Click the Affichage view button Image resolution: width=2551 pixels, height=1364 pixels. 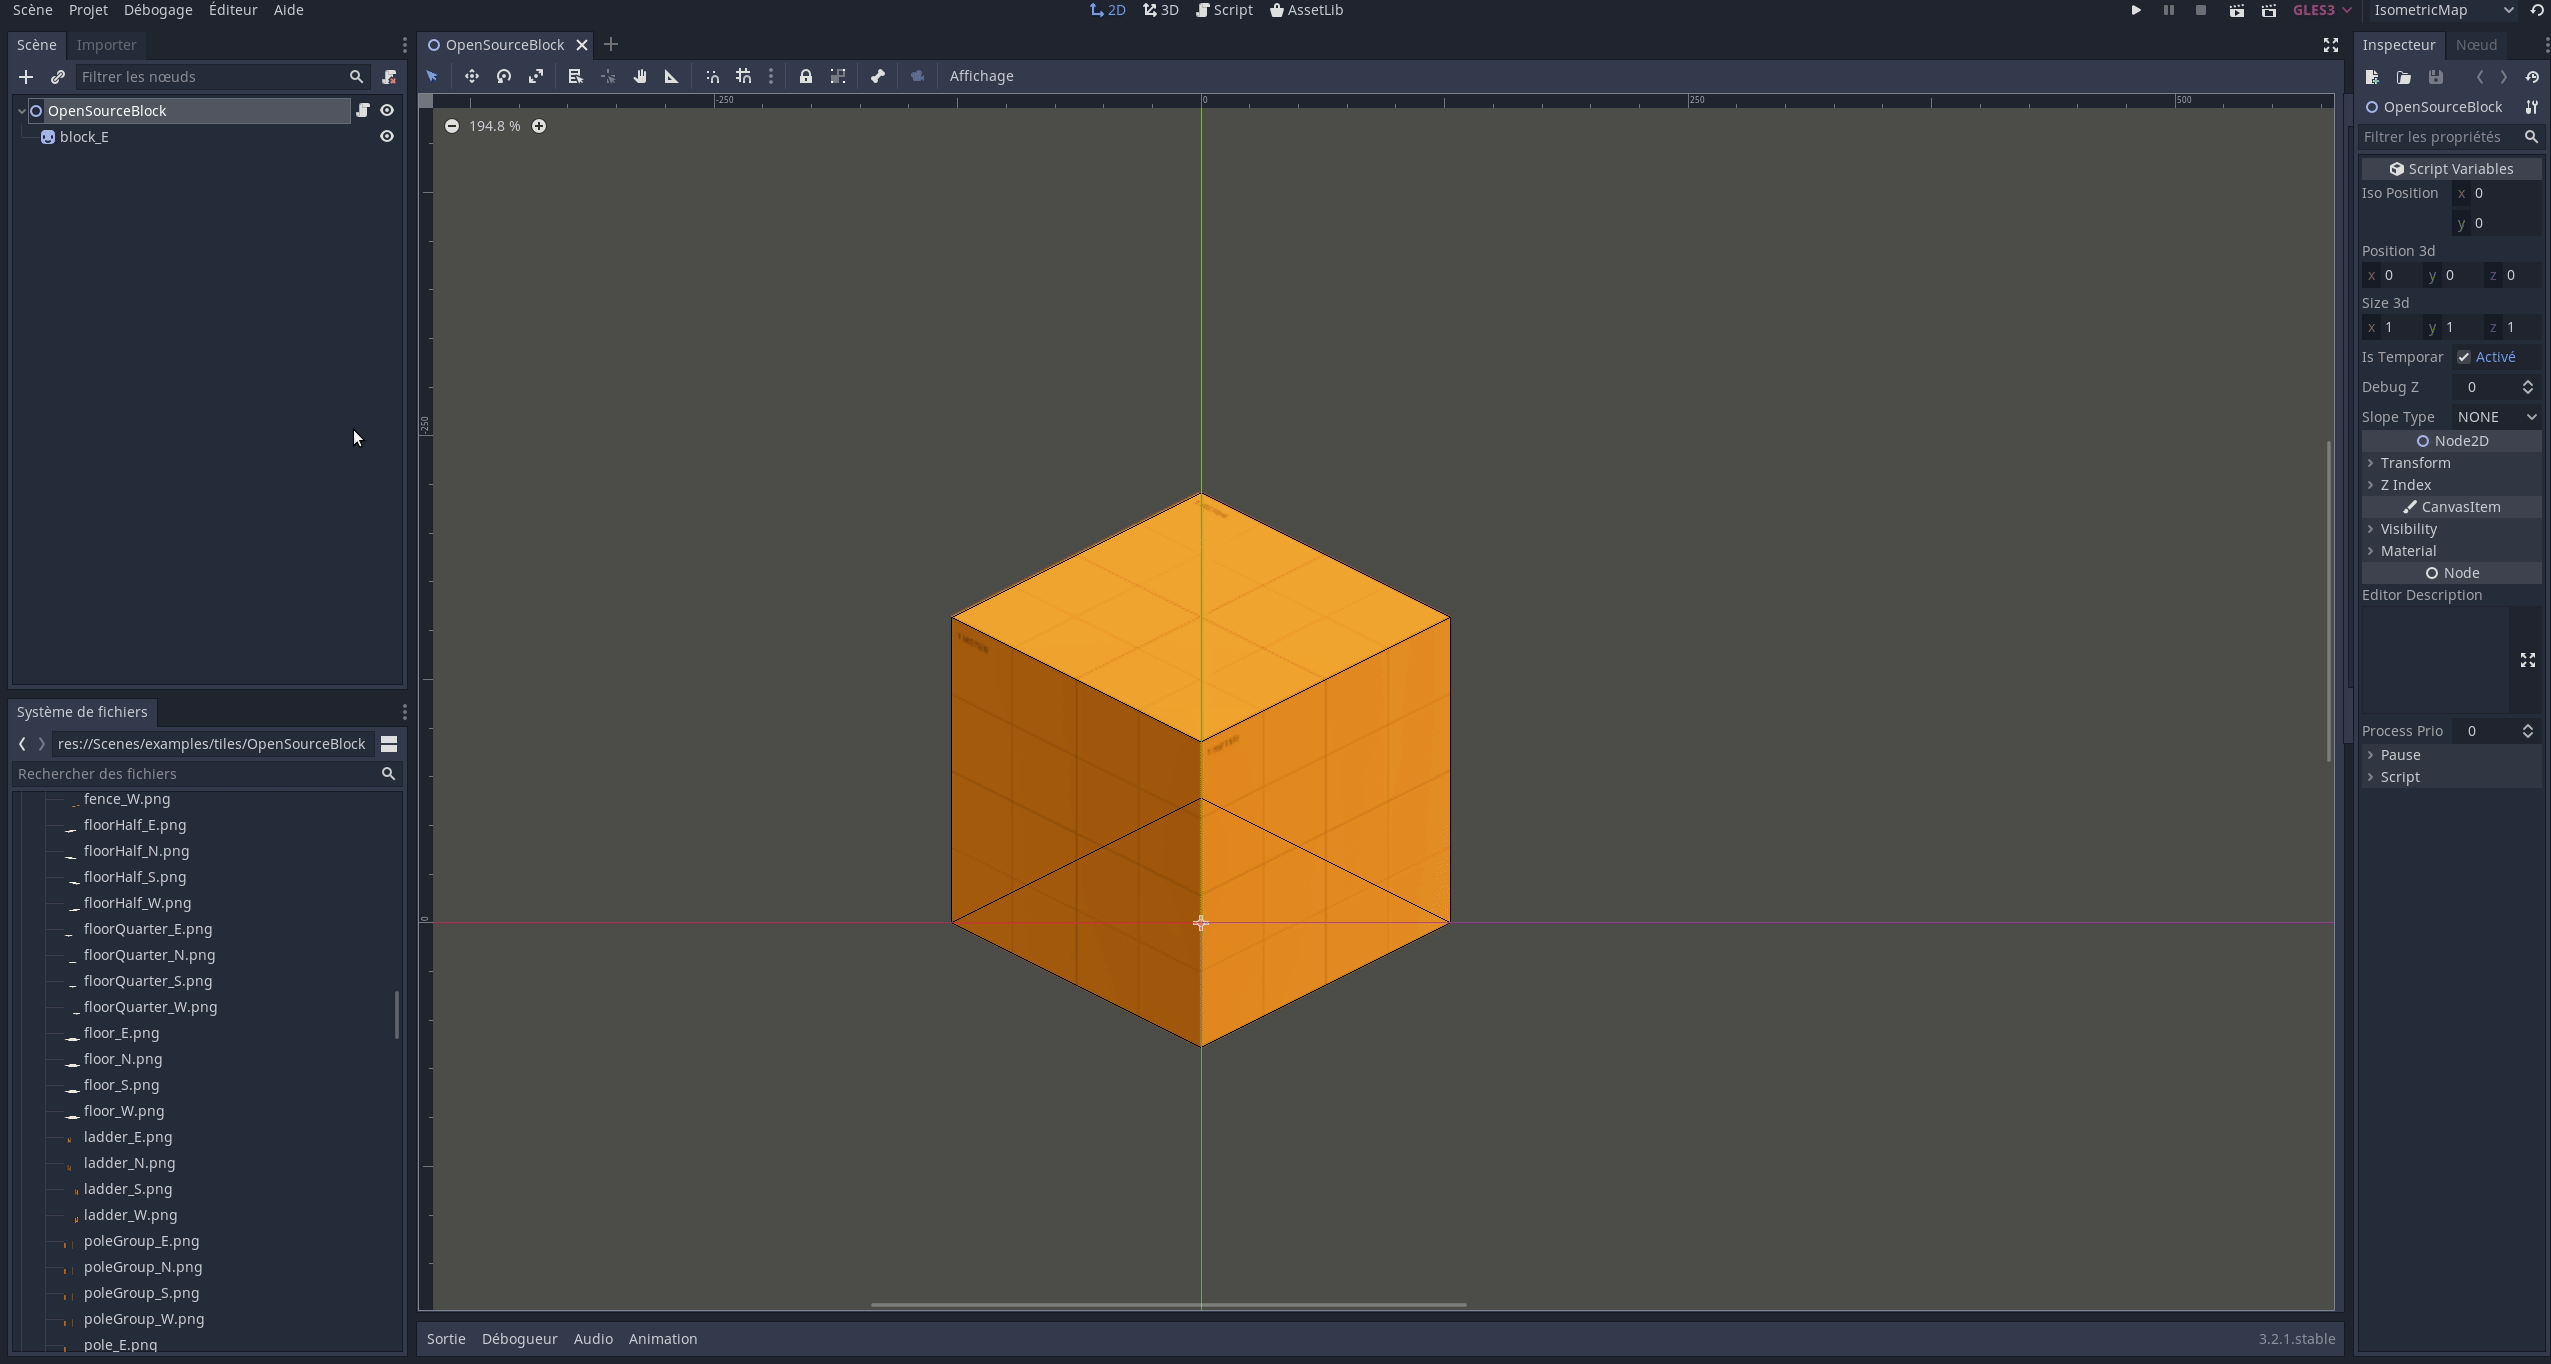pyautogui.click(x=981, y=76)
